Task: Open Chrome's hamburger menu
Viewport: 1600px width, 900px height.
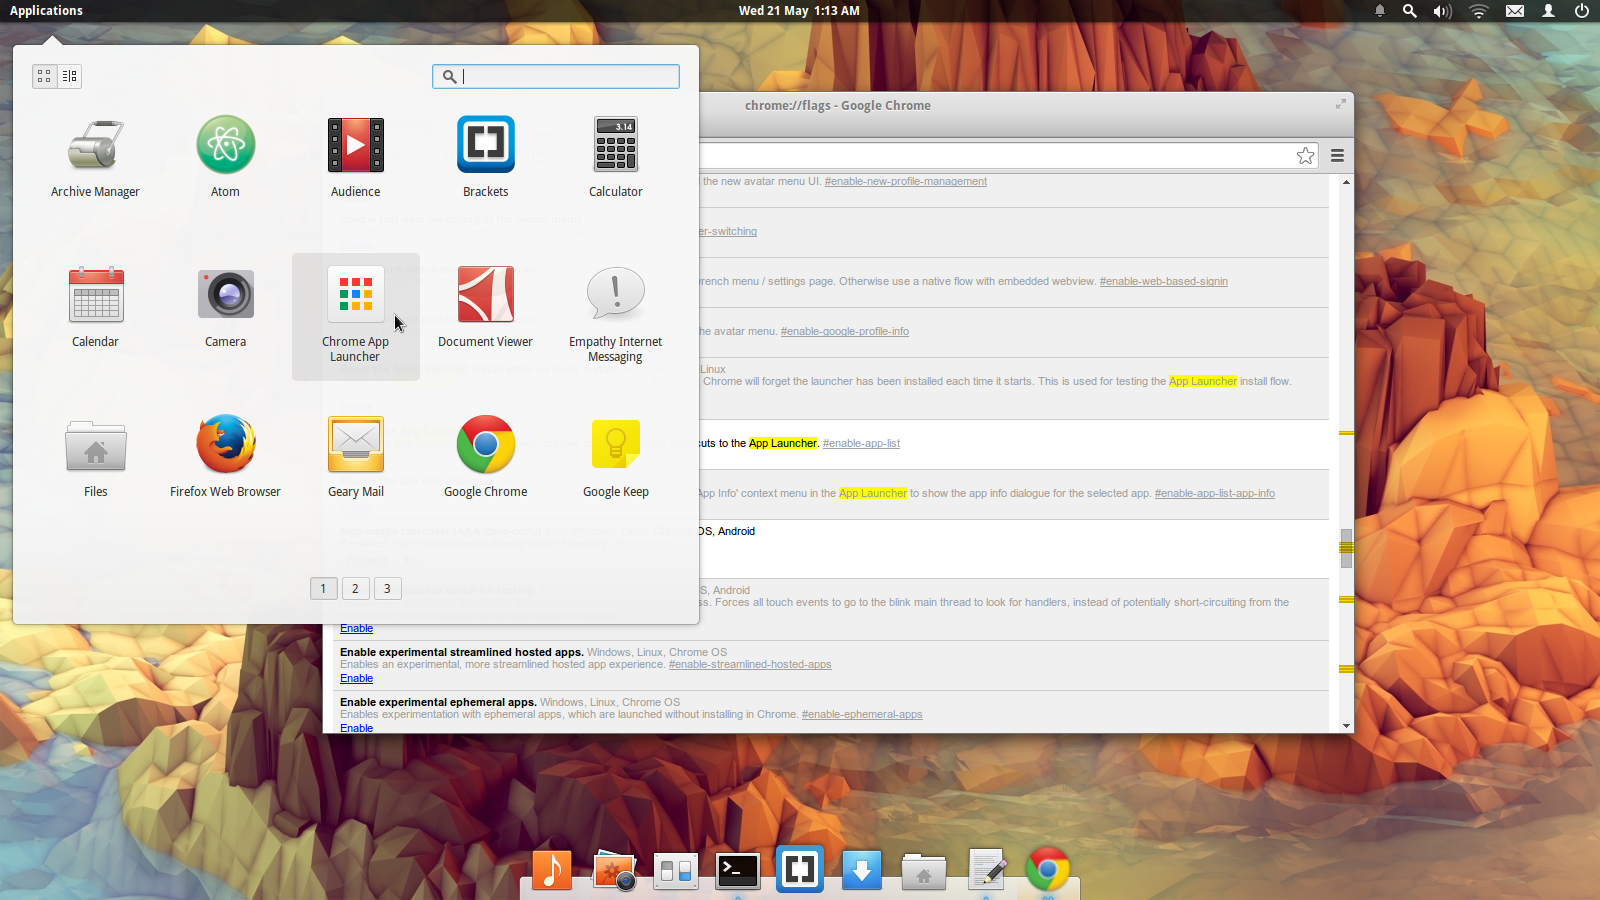Action: tap(1338, 156)
